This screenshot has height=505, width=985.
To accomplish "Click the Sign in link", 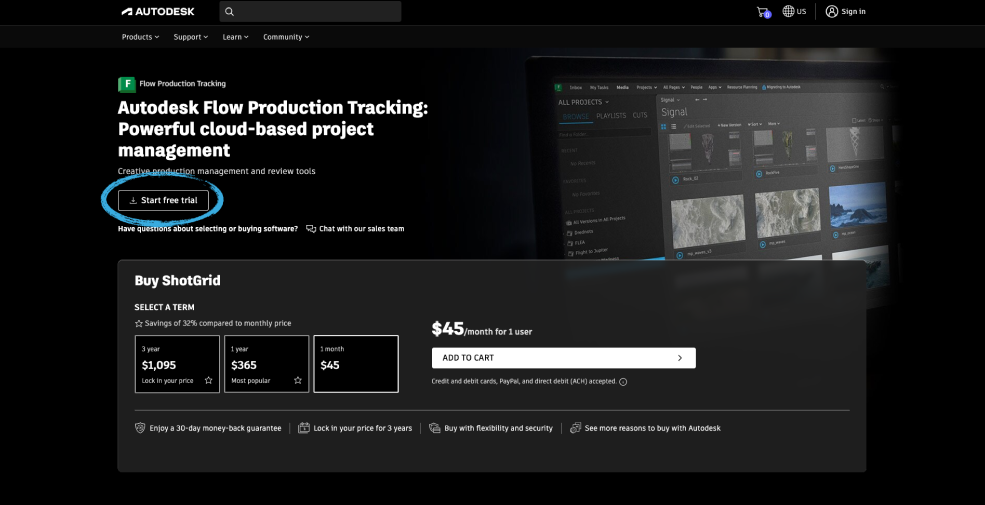I will [x=846, y=11].
